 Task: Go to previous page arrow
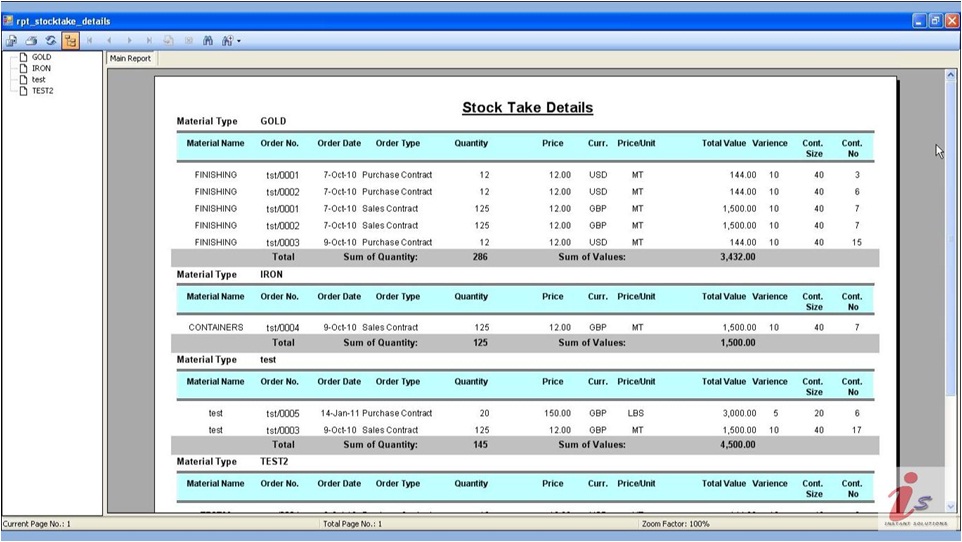coord(109,41)
